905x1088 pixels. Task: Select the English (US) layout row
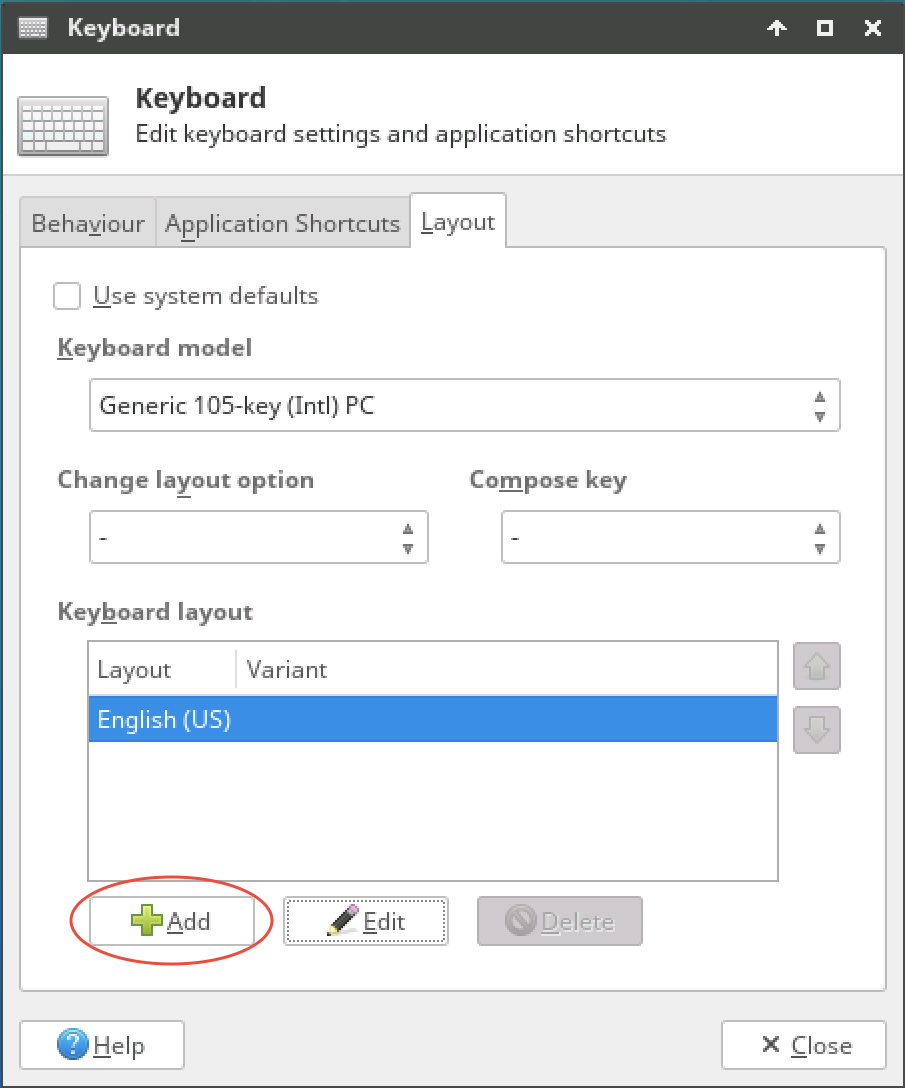432,720
